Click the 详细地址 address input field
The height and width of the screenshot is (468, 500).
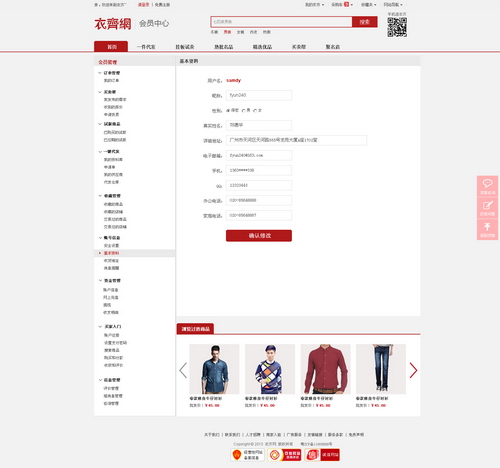pyautogui.click(x=296, y=140)
